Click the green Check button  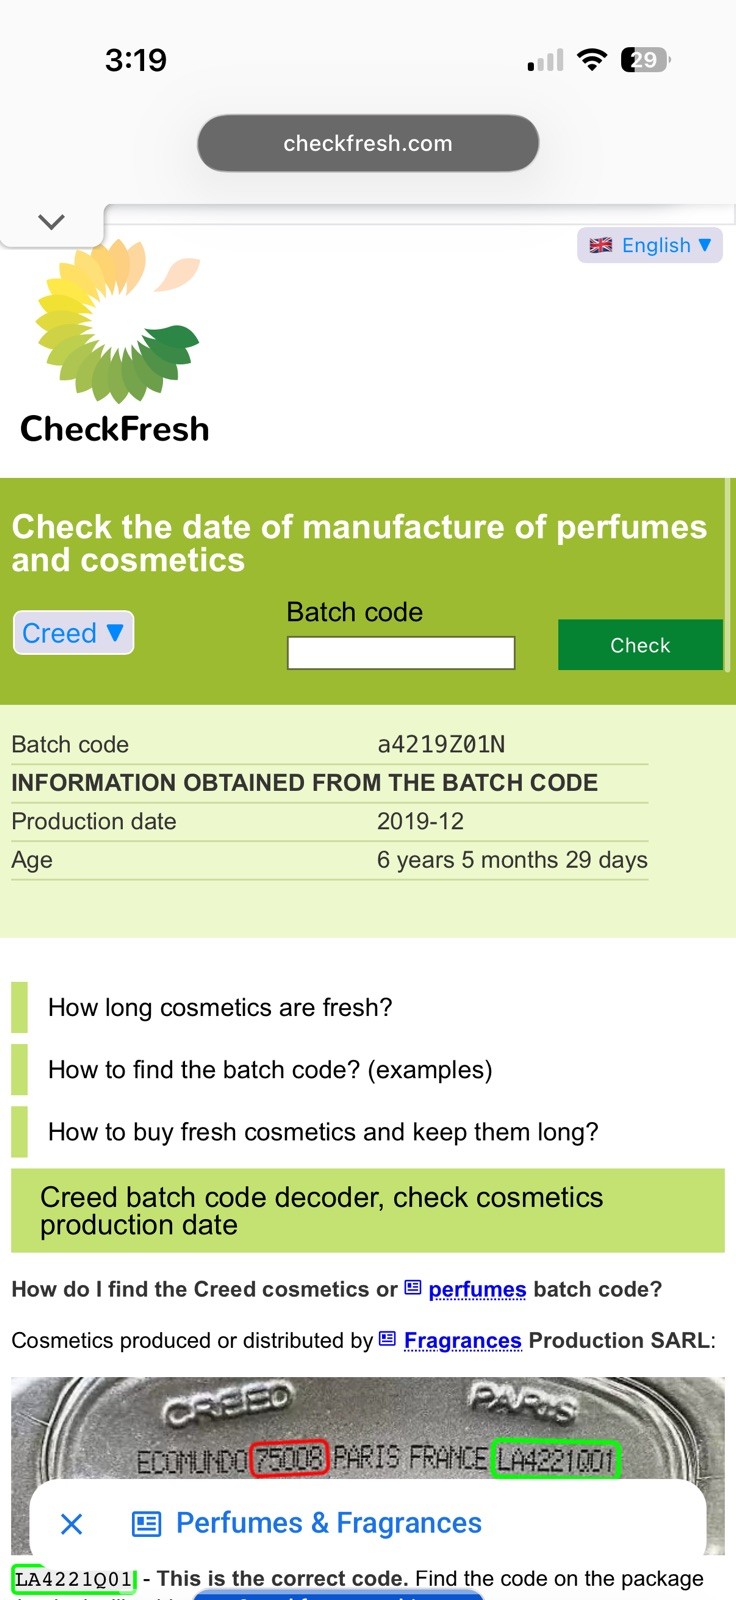[640, 645]
